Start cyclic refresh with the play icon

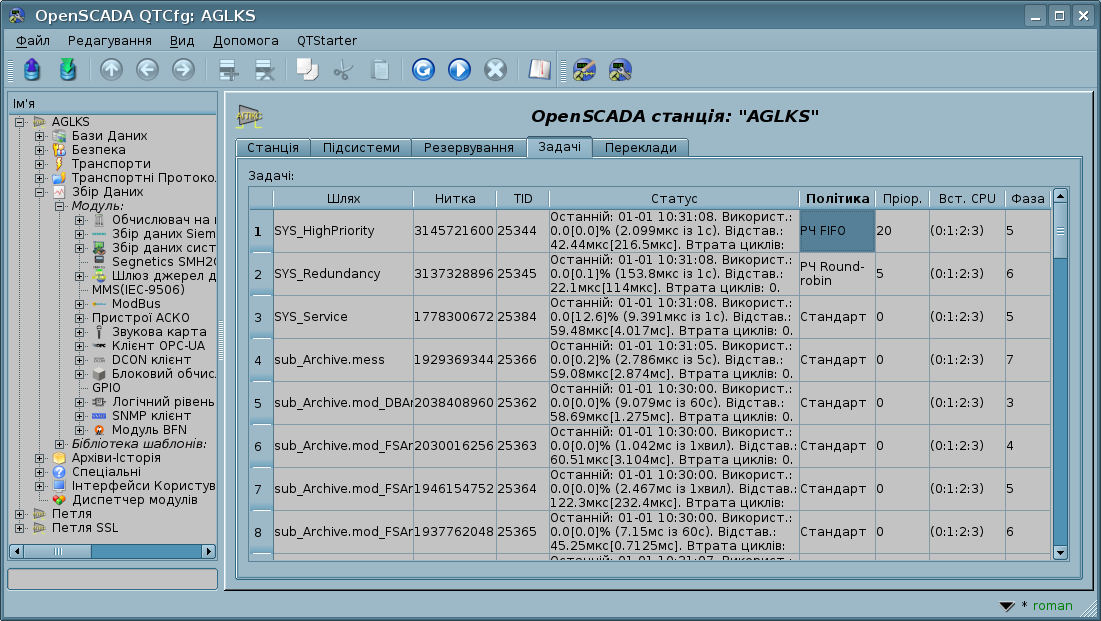(x=459, y=70)
